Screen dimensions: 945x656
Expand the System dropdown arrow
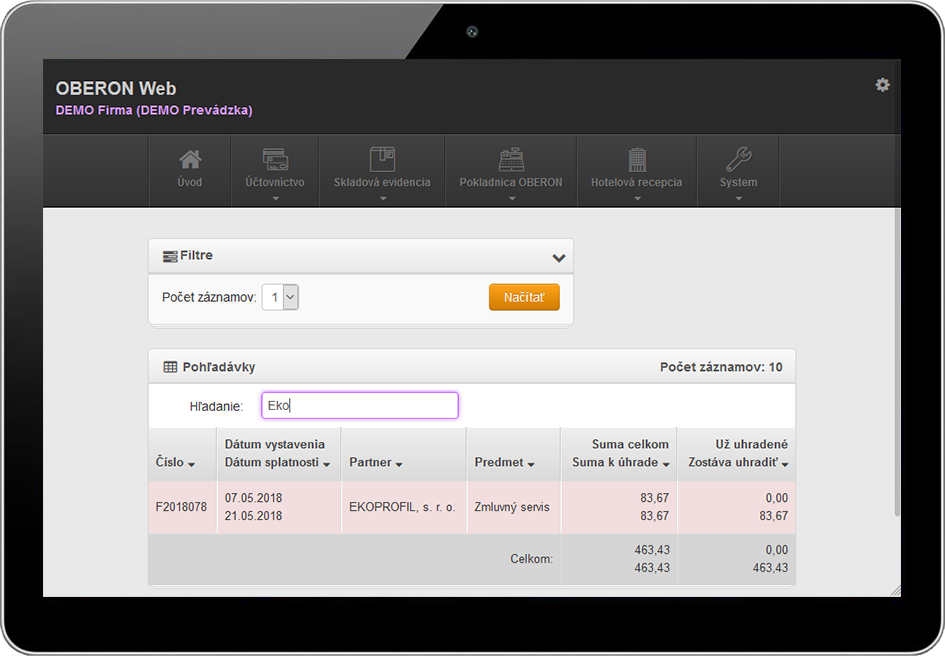coord(739,198)
